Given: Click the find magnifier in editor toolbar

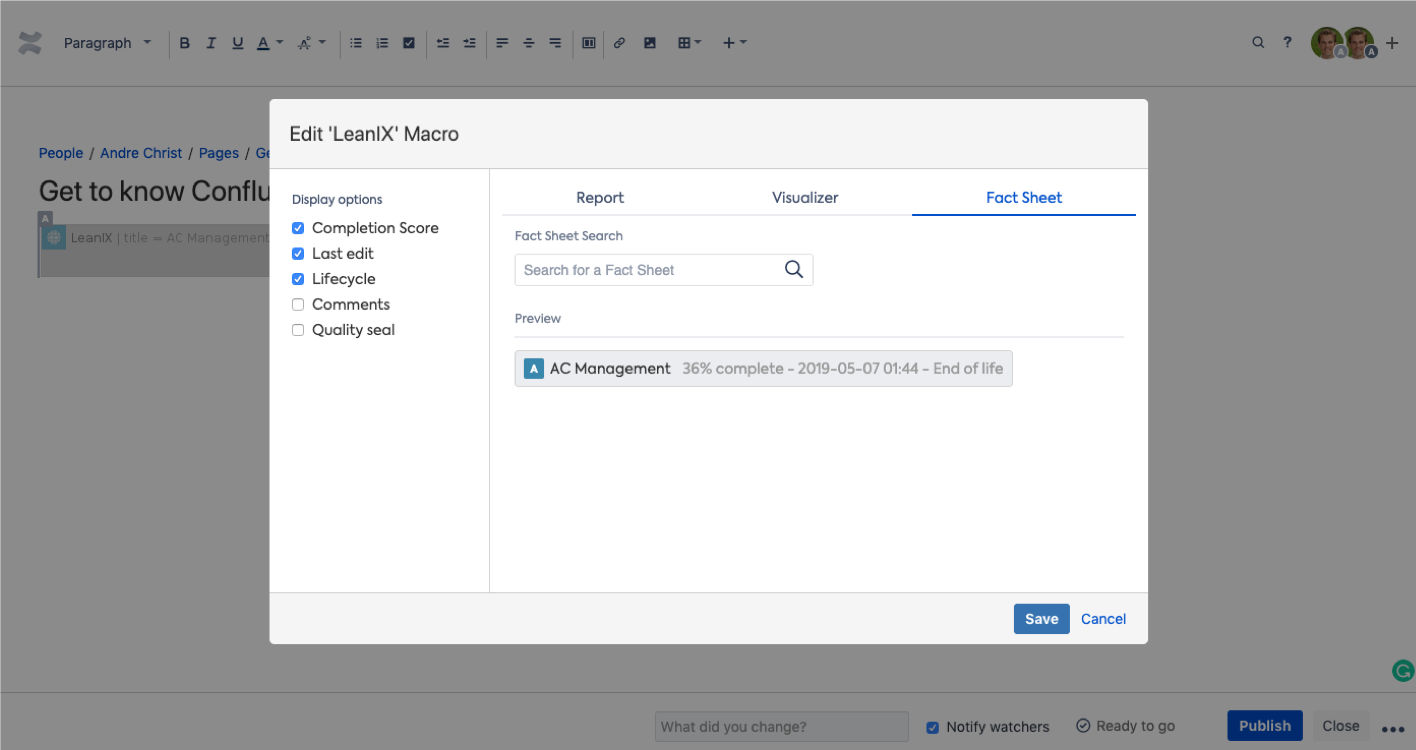Looking at the screenshot, I should point(1258,43).
